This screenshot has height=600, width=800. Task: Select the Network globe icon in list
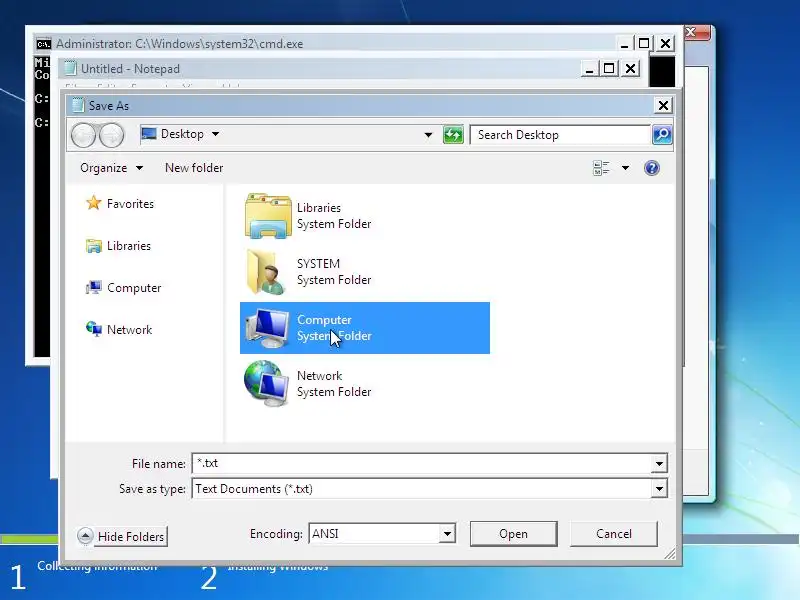tap(266, 384)
